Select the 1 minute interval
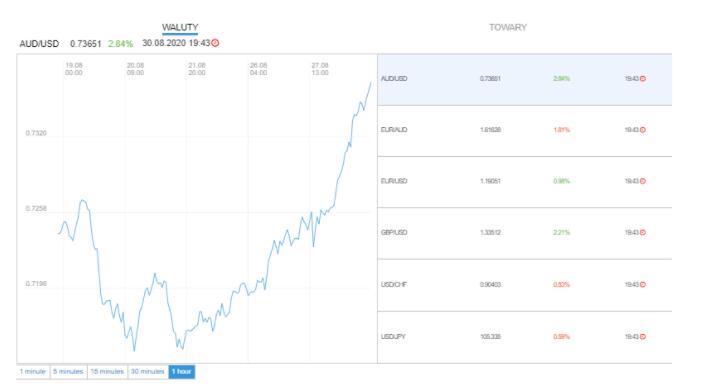 tap(33, 372)
